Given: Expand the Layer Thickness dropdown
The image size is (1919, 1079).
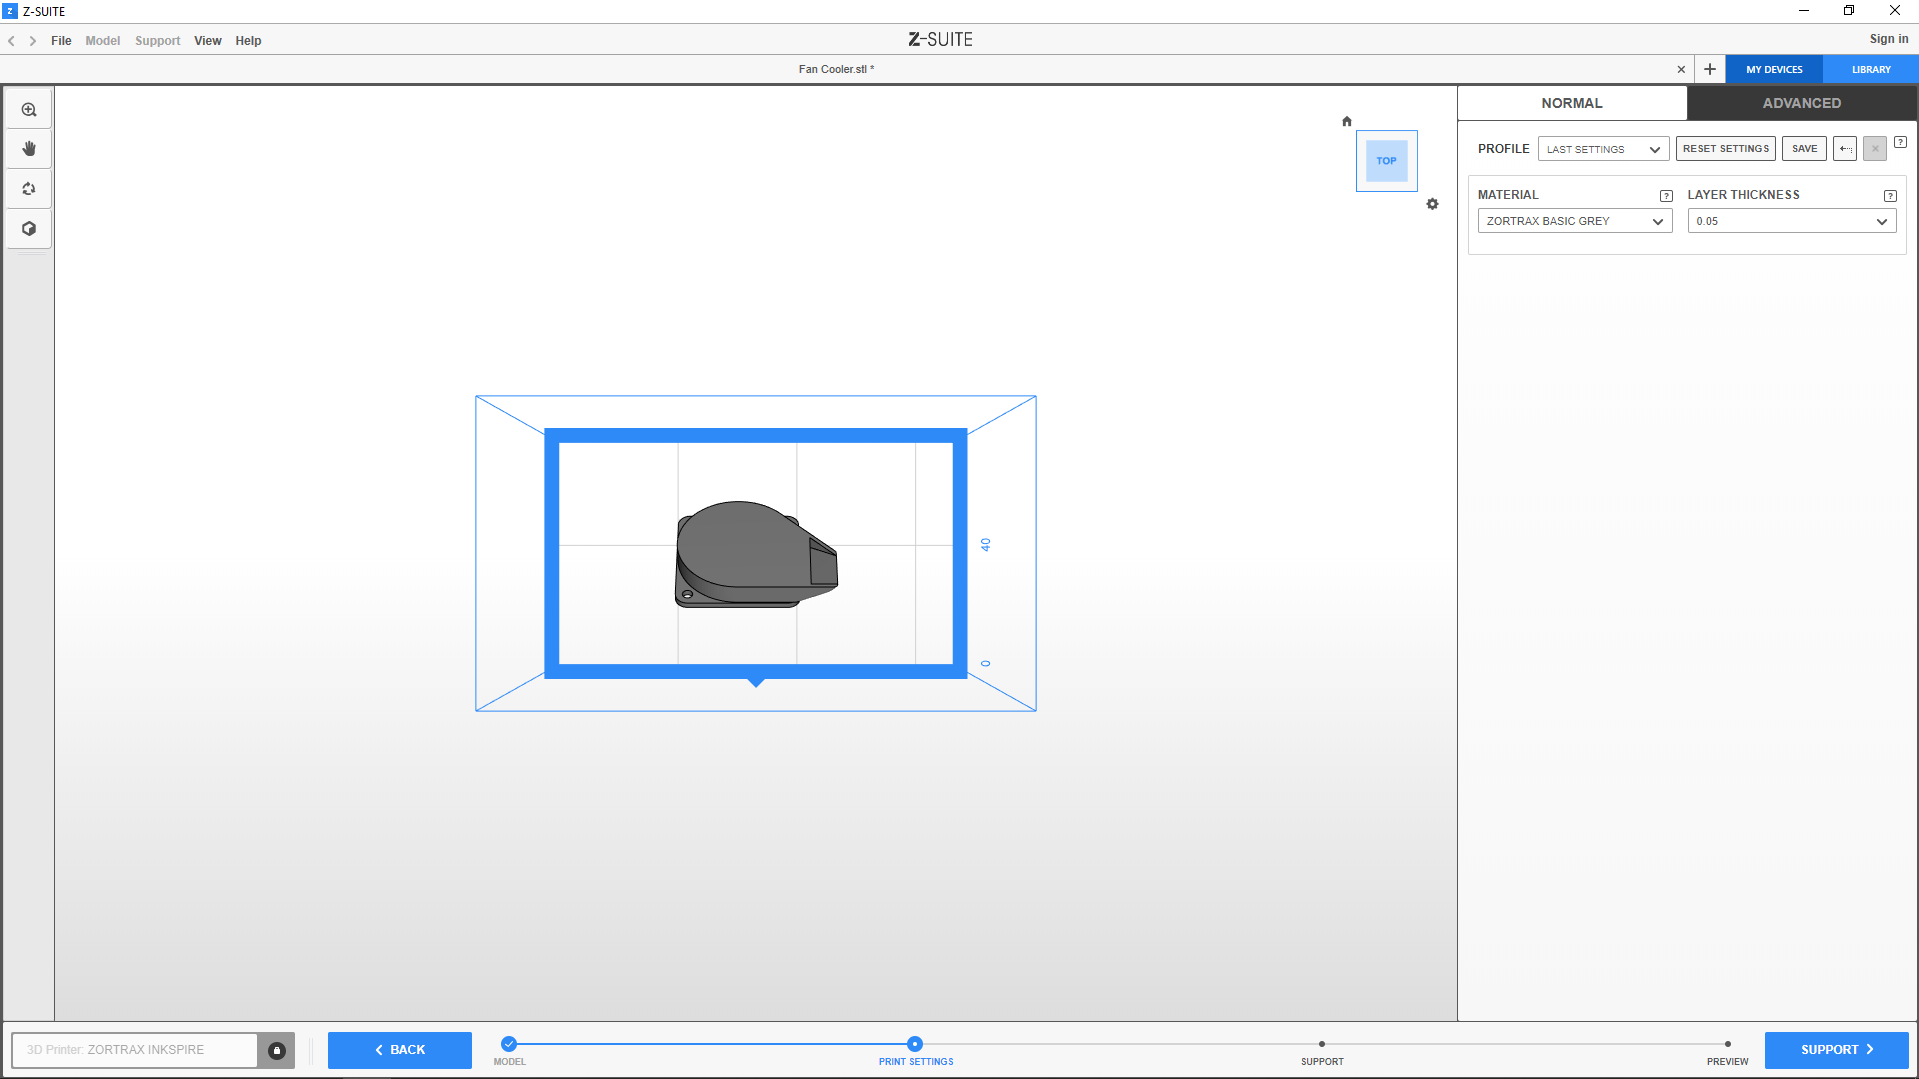Looking at the screenshot, I should (x=1791, y=221).
